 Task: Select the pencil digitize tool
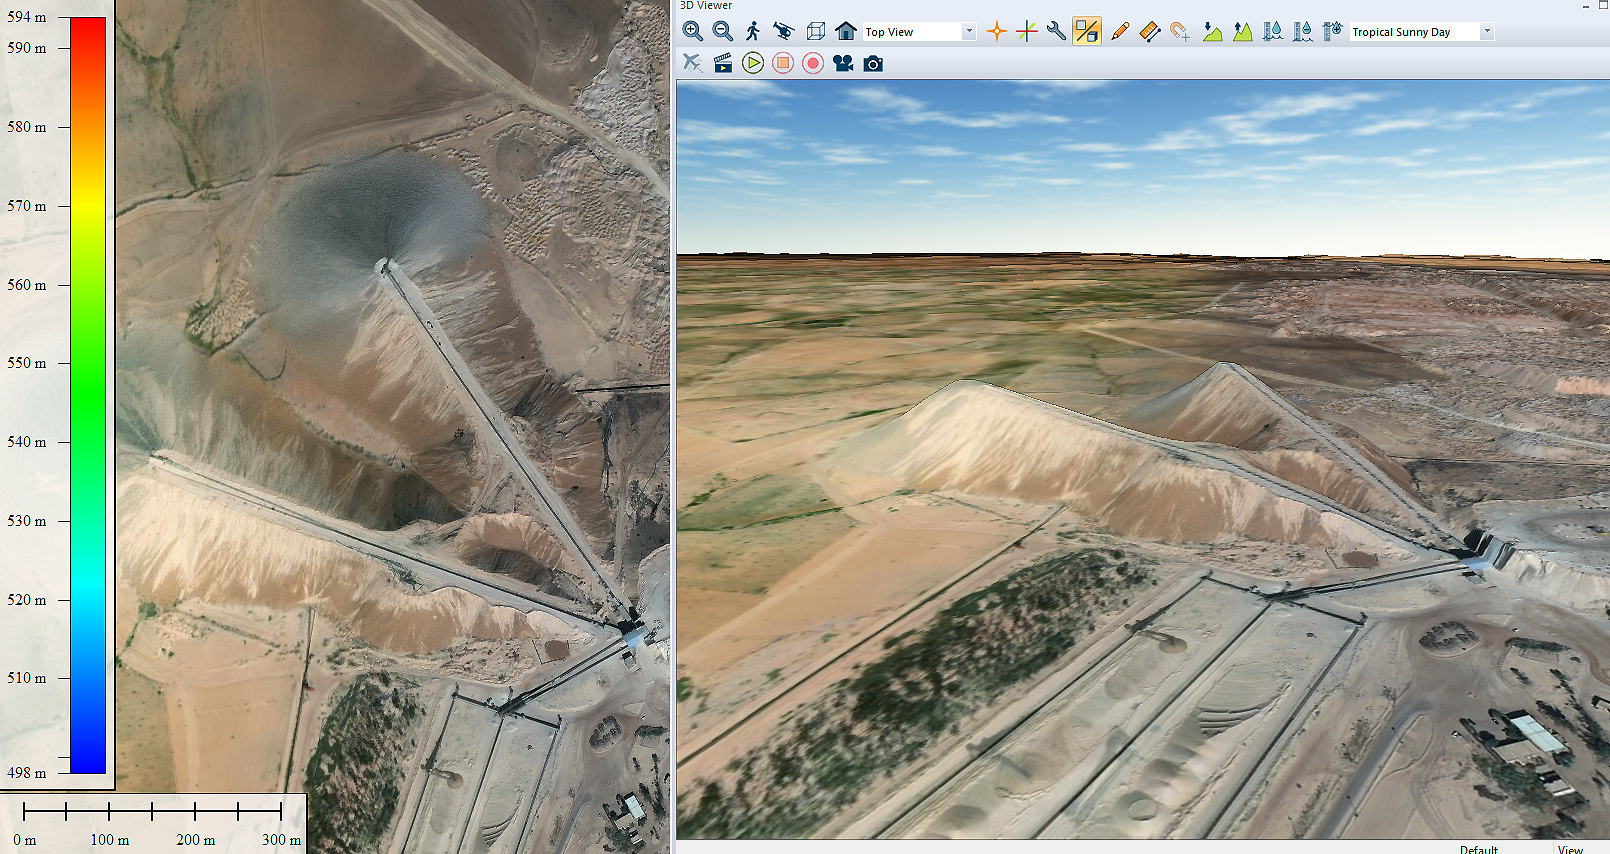coord(1120,32)
